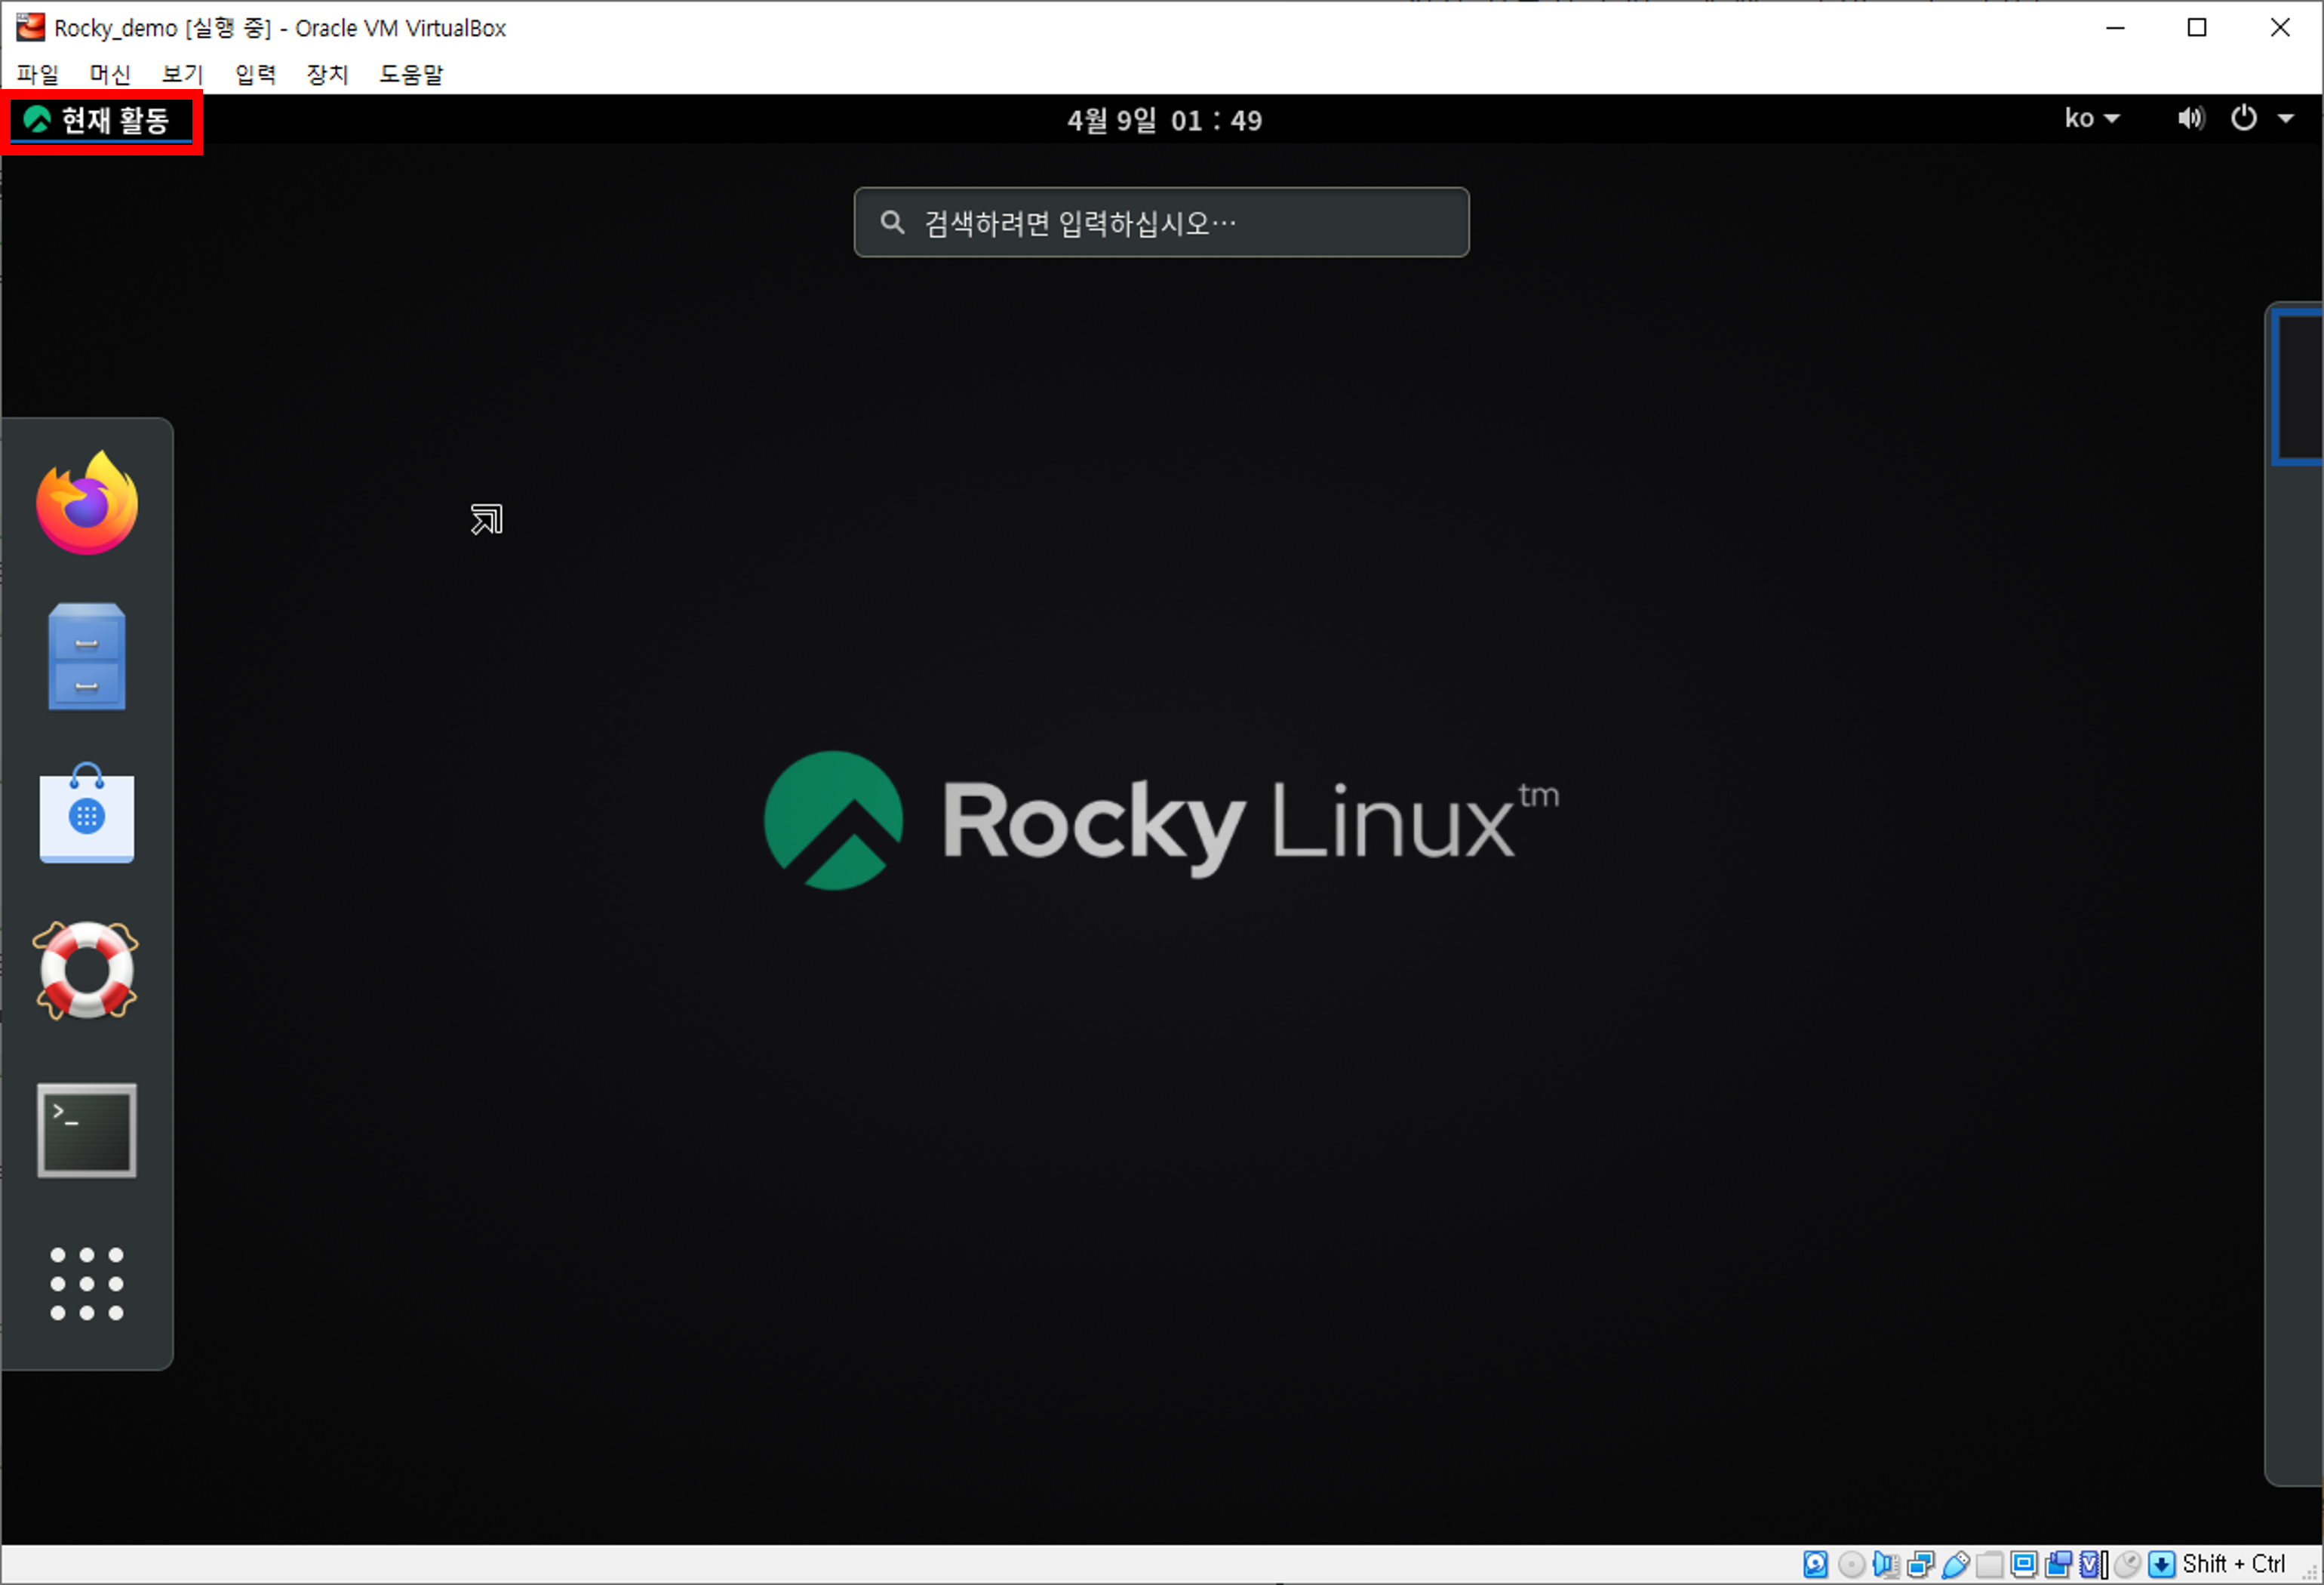Open the date and time calendar popup

click(1164, 121)
